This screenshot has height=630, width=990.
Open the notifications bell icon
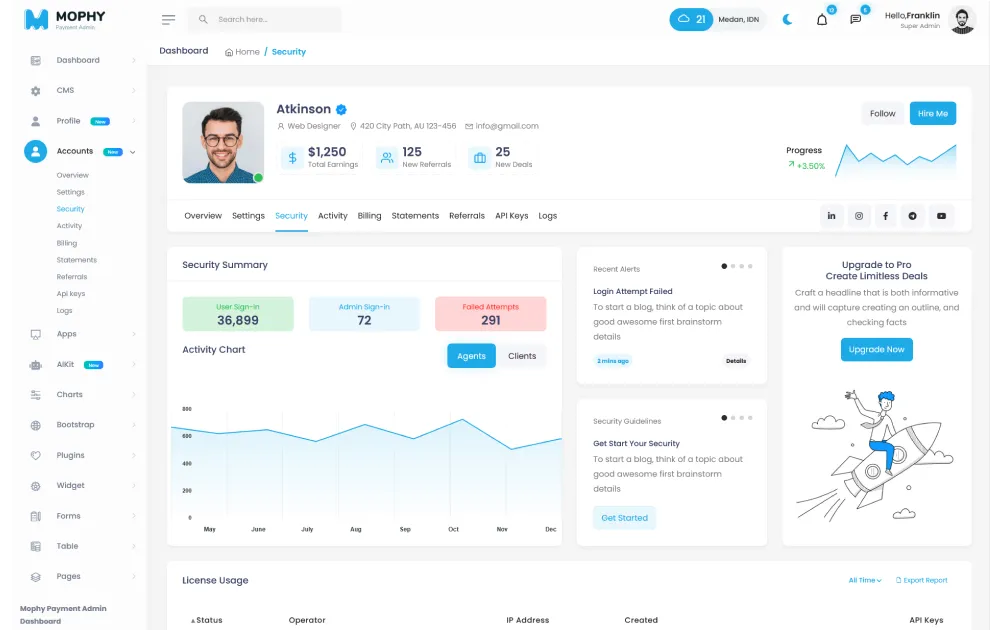[821, 20]
